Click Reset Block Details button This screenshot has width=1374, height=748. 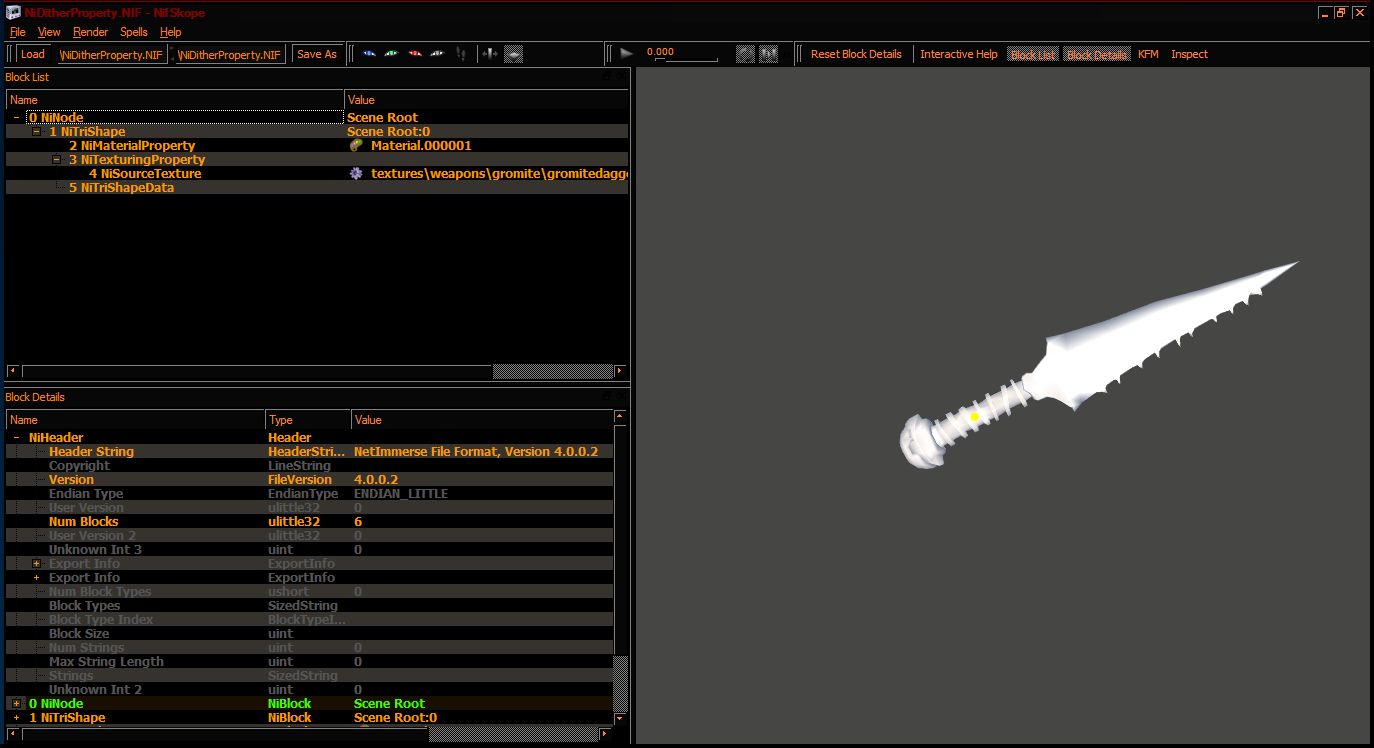856,54
